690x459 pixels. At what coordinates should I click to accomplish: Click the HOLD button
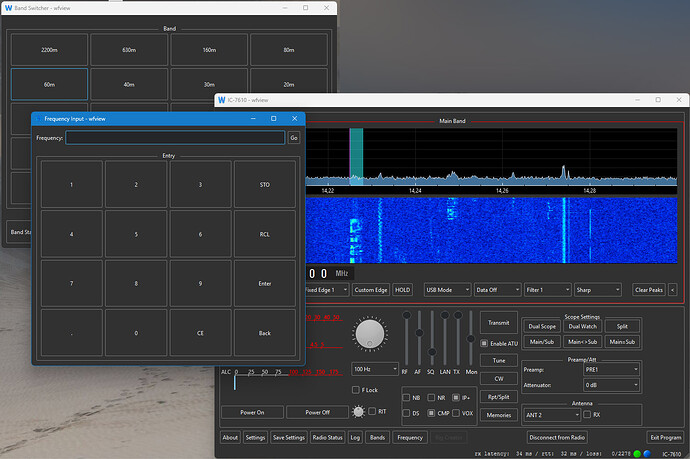tap(402, 290)
